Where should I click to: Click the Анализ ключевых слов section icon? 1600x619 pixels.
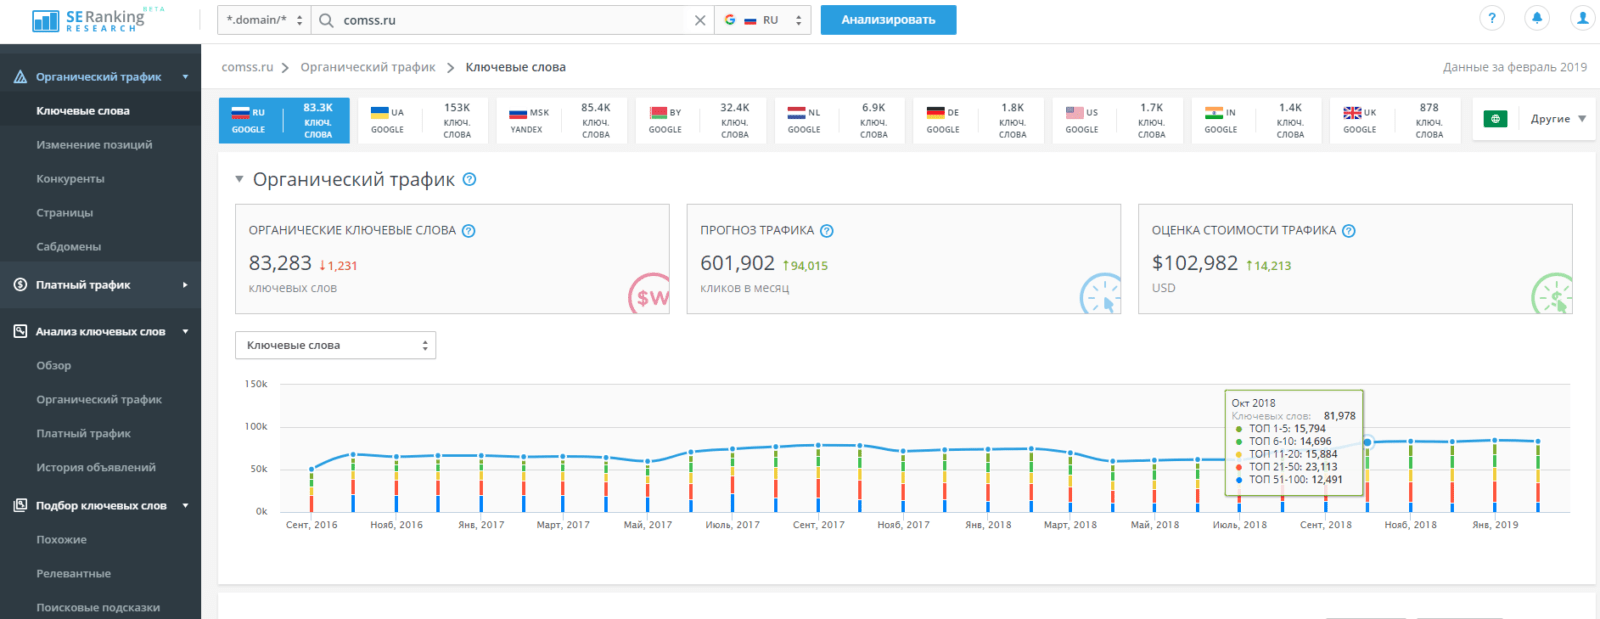pyautogui.click(x=20, y=331)
